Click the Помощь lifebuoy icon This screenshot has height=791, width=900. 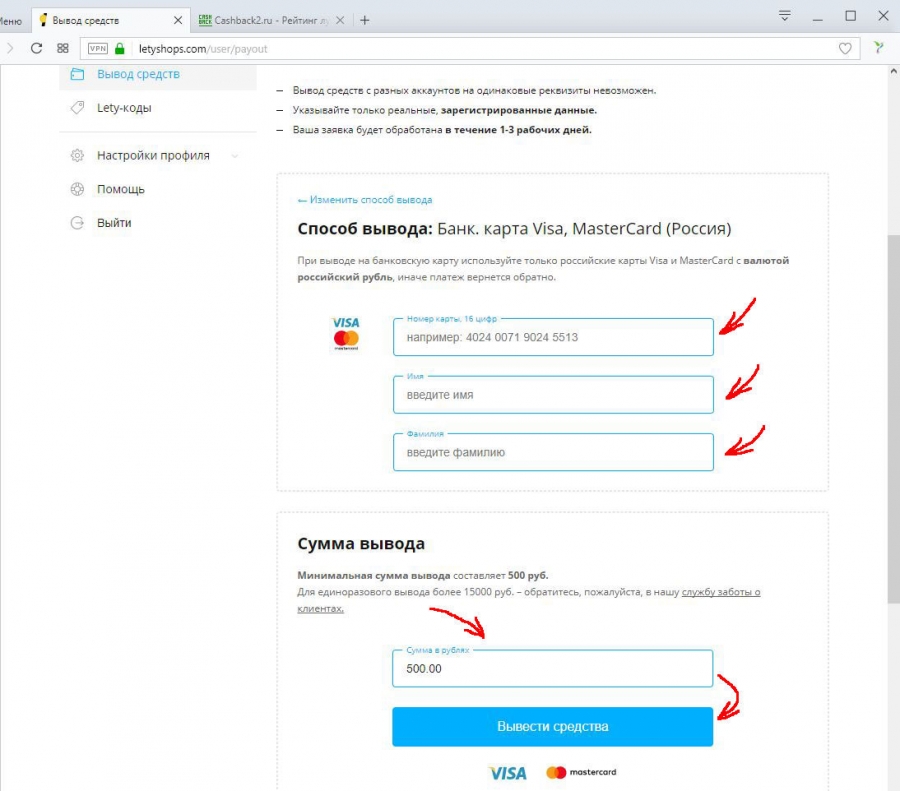(77, 189)
